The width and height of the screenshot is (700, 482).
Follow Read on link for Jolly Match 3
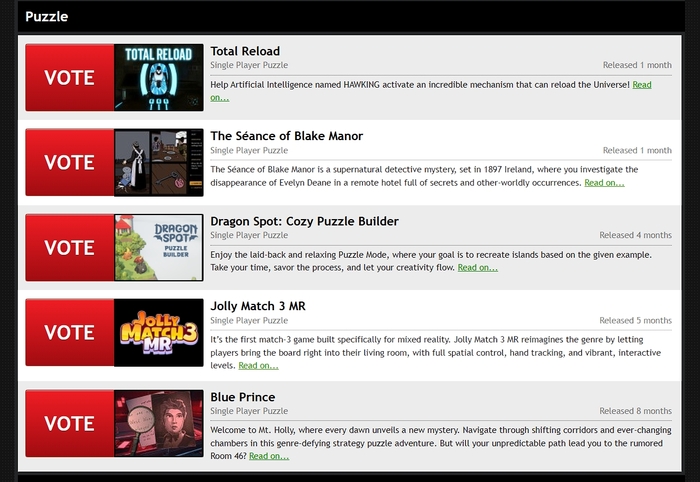(258, 366)
